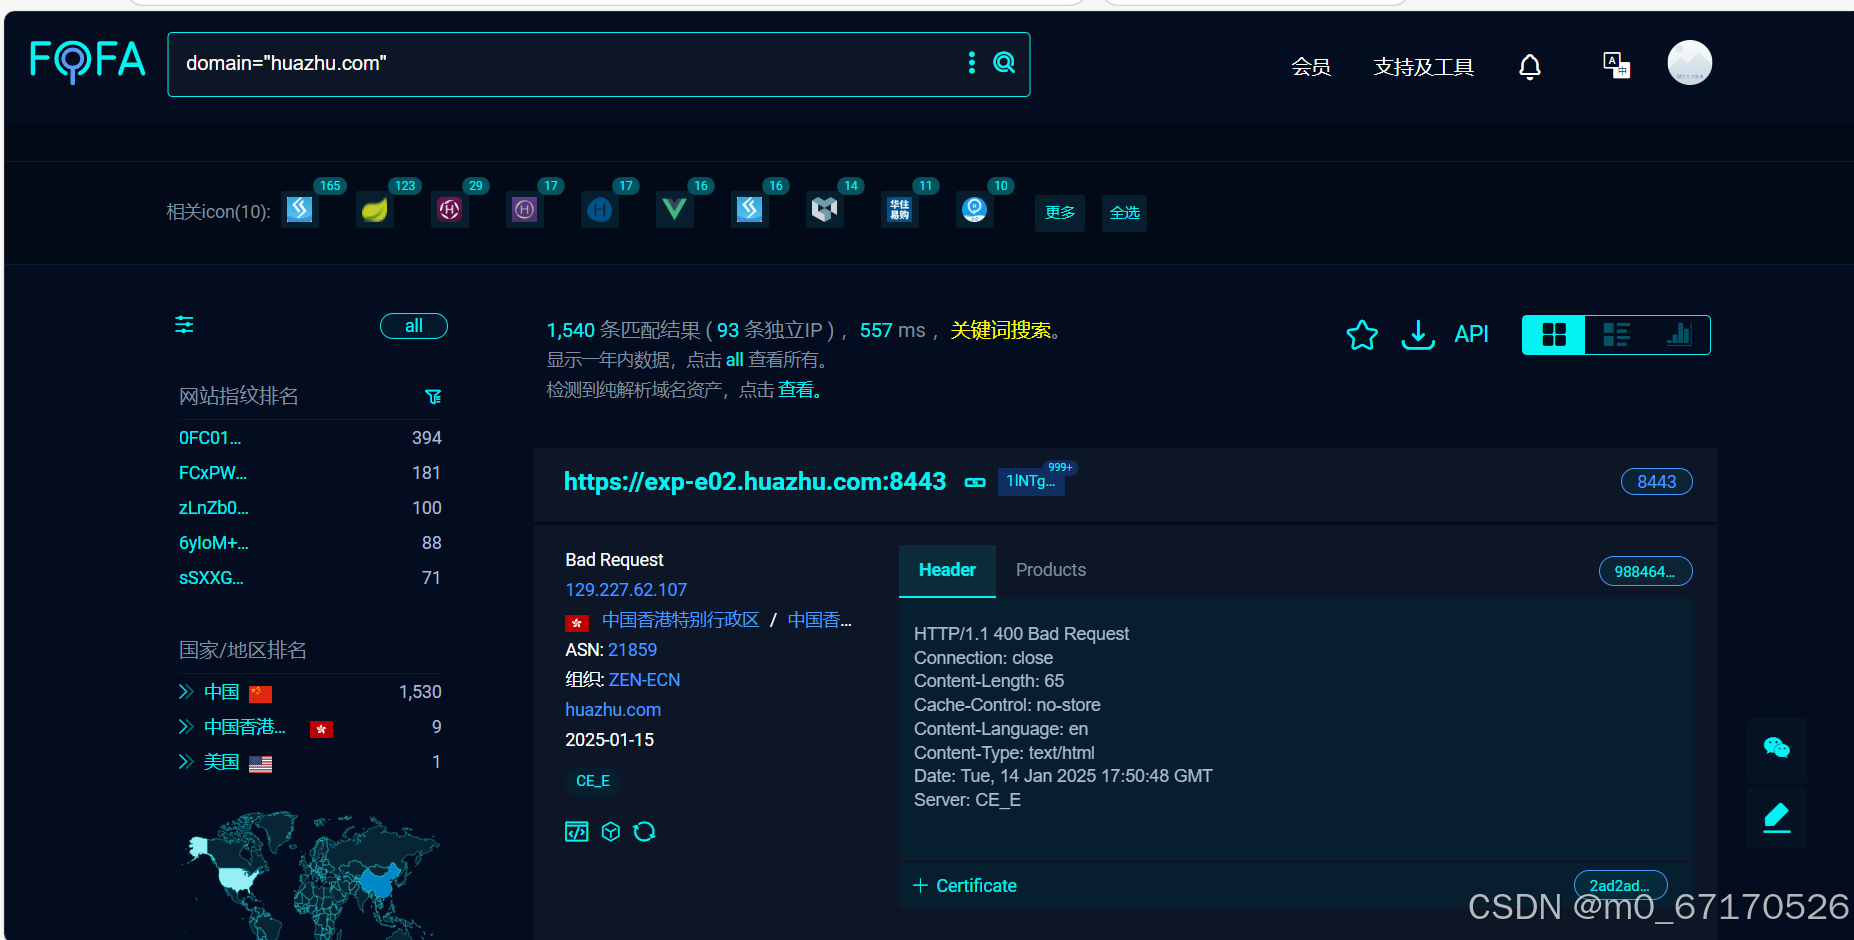
Task: Click the download results icon
Action: 1418,335
